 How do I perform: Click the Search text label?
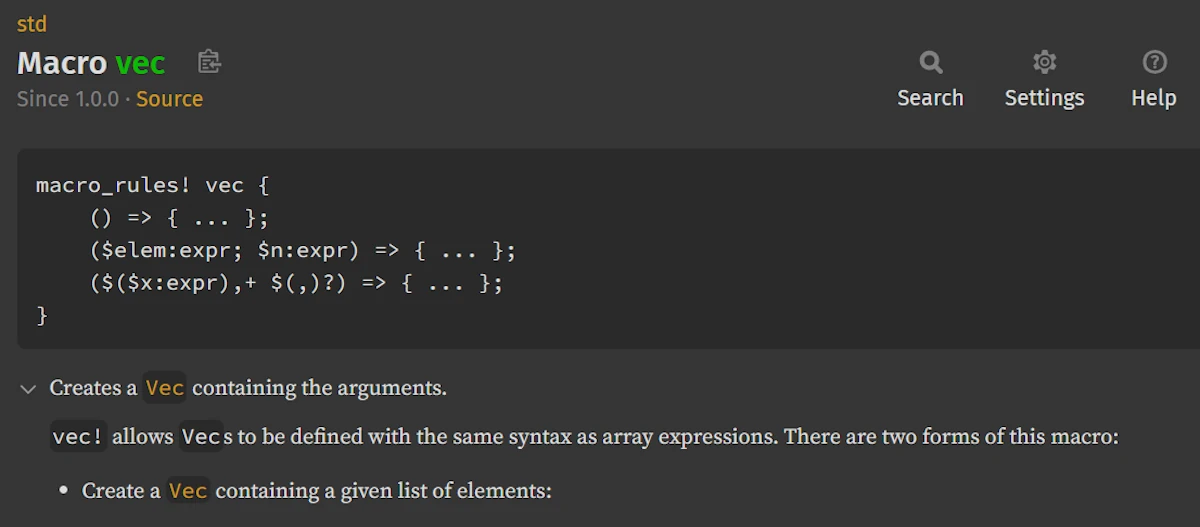930,98
